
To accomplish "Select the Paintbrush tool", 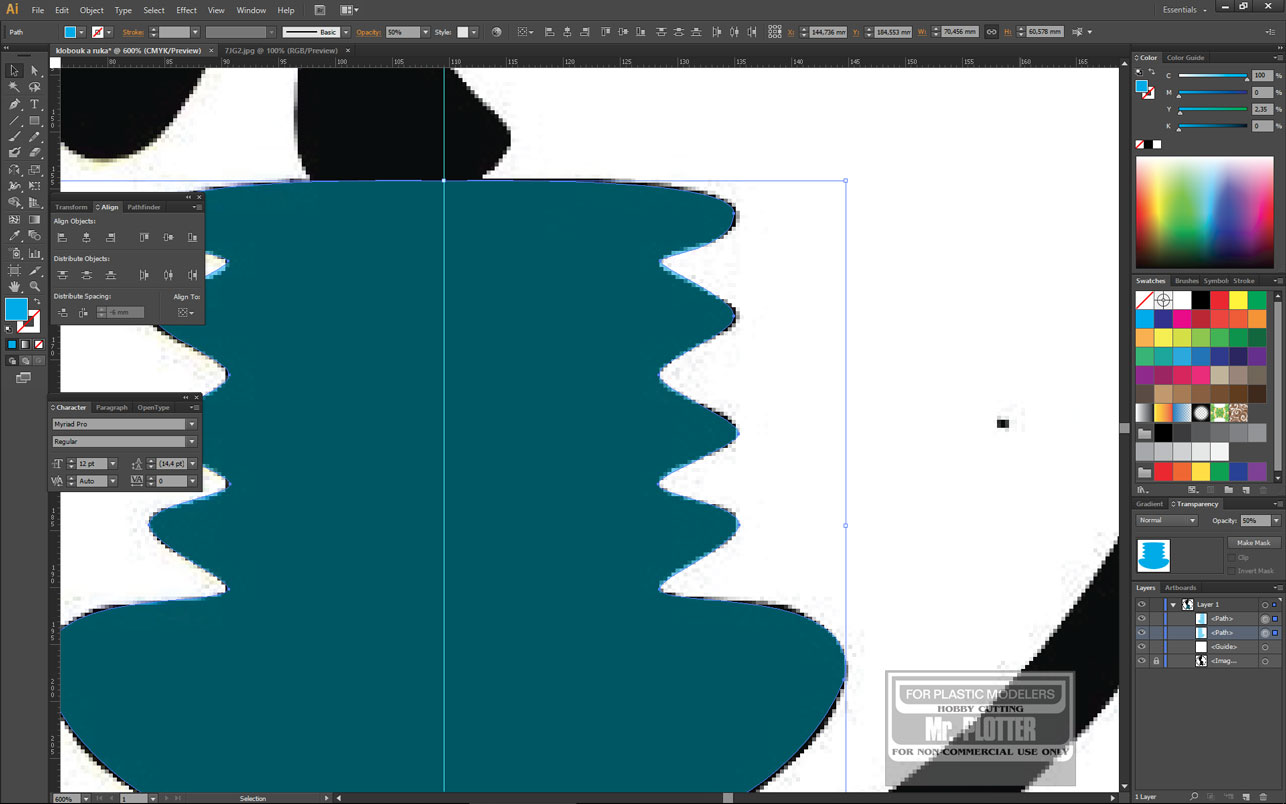I will (x=14, y=137).
